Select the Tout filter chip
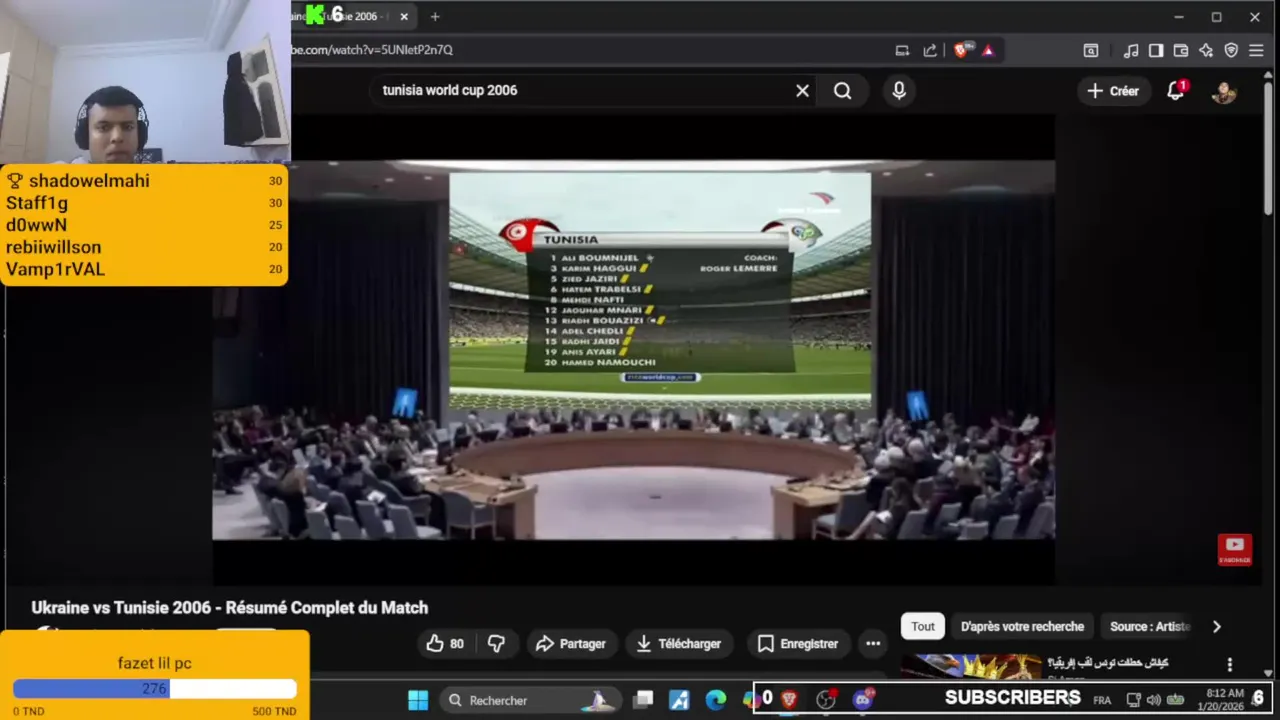The width and height of the screenshot is (1280, 720). coord(923,627)
